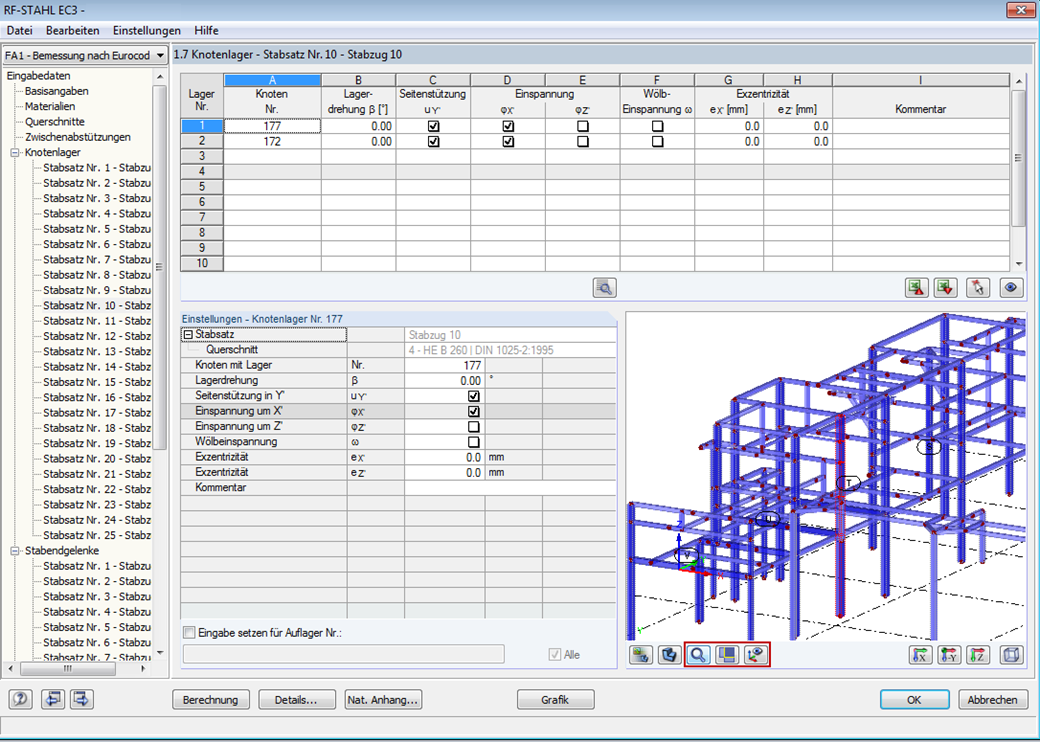Click the Berechnung button
The width and height of the screenshot is (1040, 742).
pos(211,700)
